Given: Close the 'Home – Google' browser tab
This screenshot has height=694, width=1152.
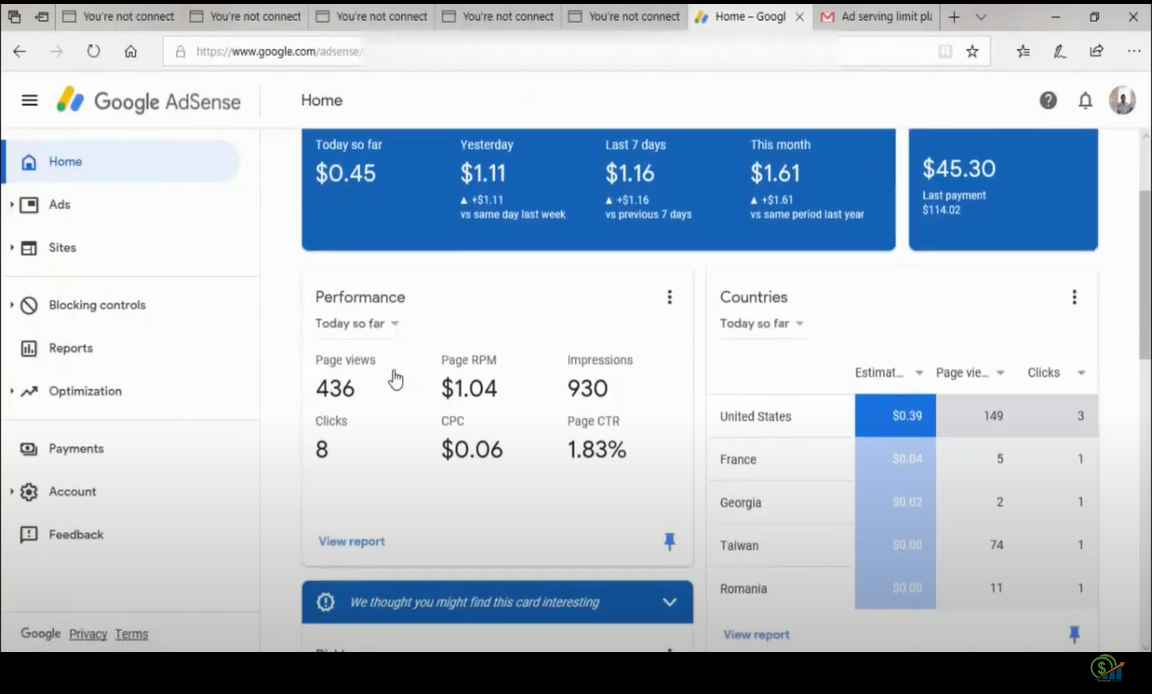Looking at the screenshot, I should pos(799,16).
